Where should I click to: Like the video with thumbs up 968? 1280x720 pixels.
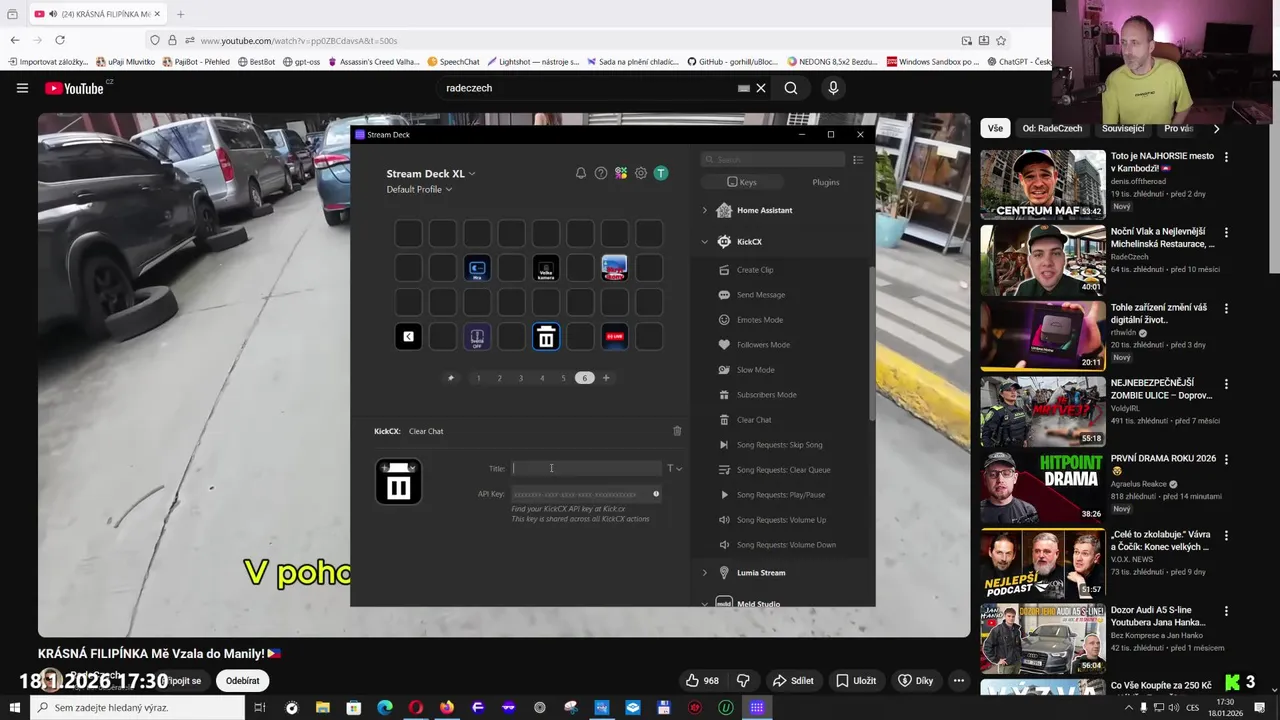(x=702, y=681)
